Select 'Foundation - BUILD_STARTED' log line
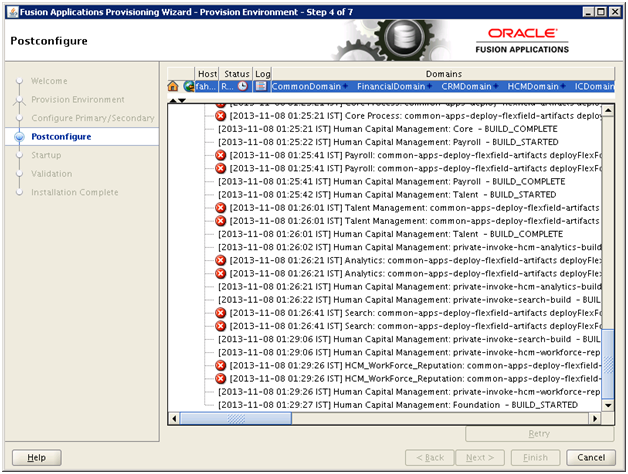This screenshot has width=628, height=474. click(x=398, y=405)
